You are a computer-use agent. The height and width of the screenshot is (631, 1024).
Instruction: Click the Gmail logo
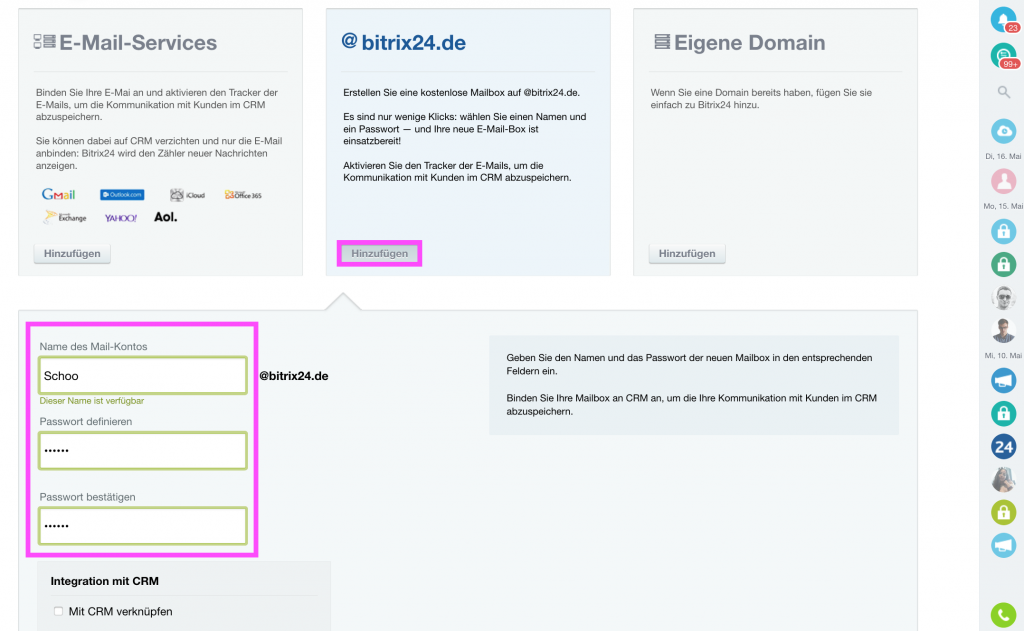click(x=59, y=195)
